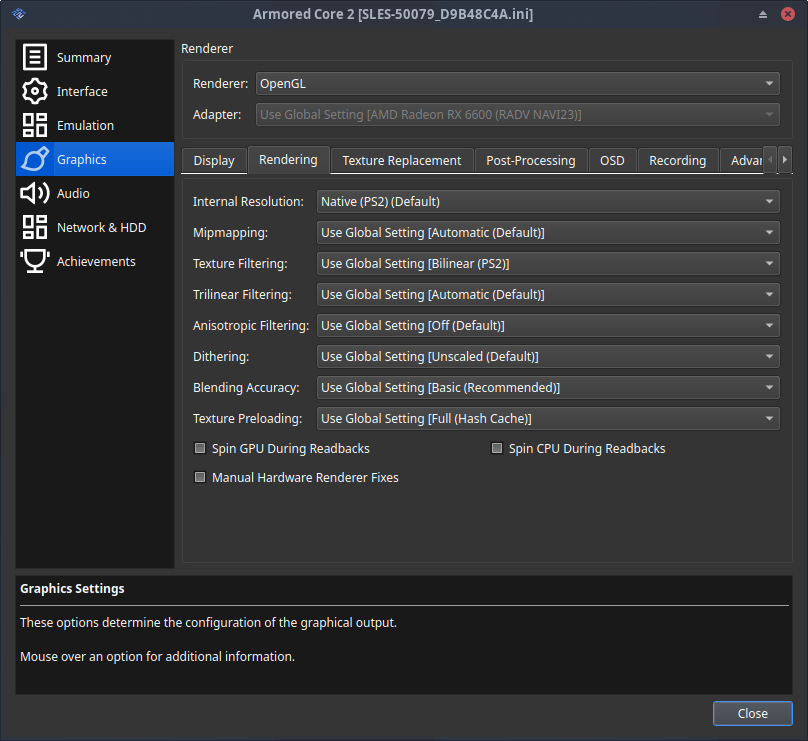Expand the Internal Resolution dropdown
This screenshot has height=741, width=808.
coord(548,201)
